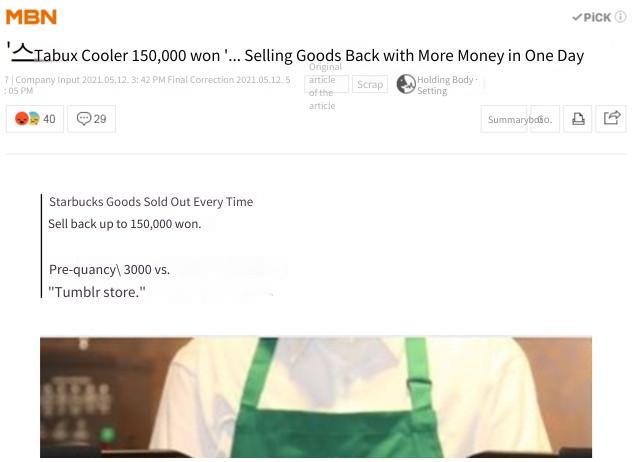Print the article with printer icon
The width and height of the screenshot is (634, 462).
coord(578,119)
